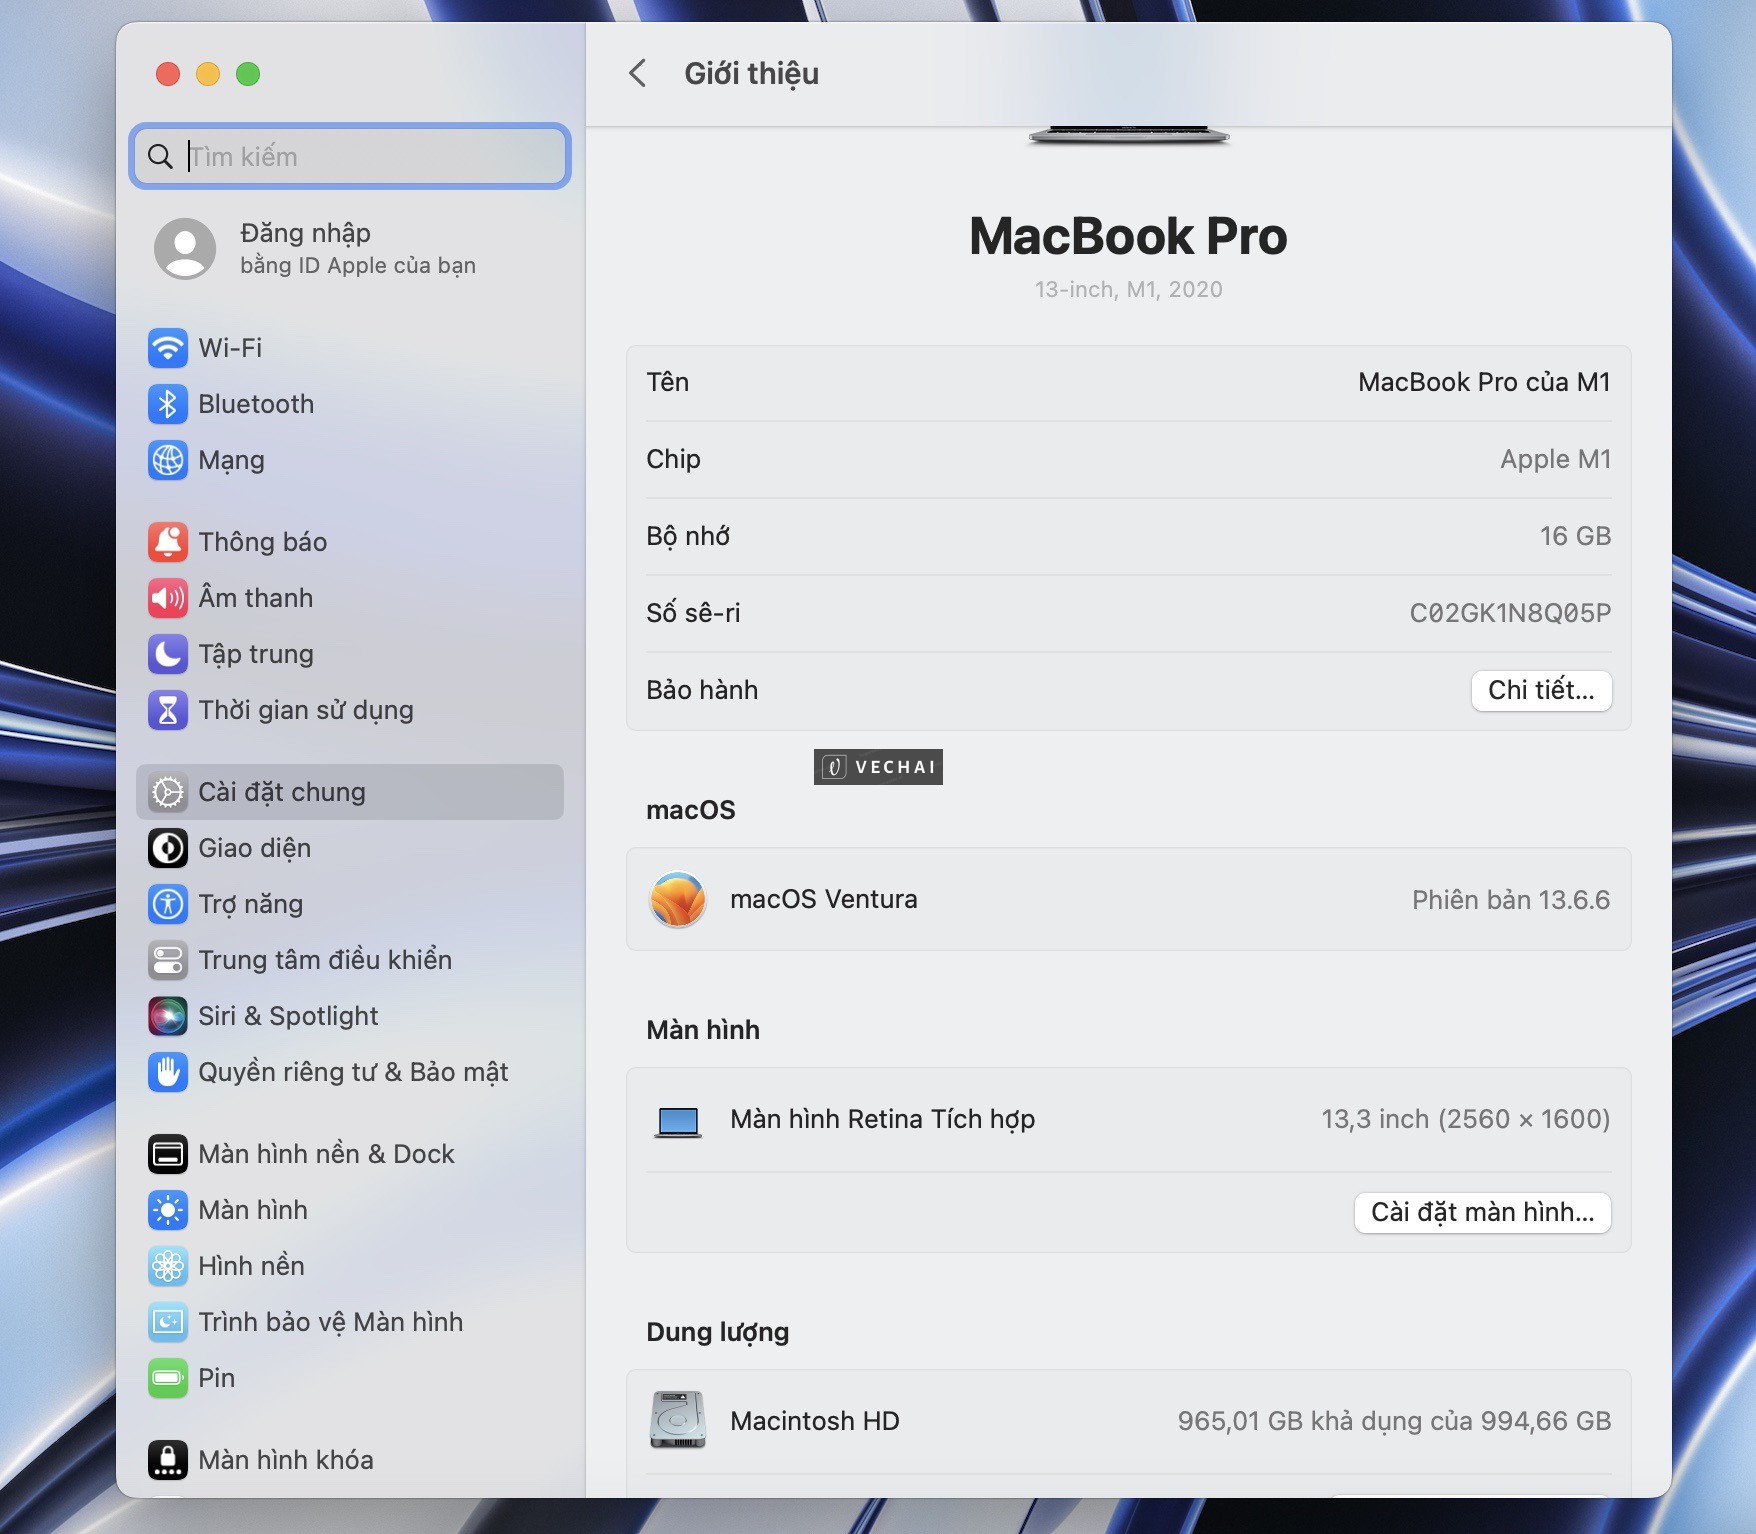The width and height of the screenshot is (1756, 1534).
Task: Open Thông báo notifications bell icon
Action: coord(169,541)
